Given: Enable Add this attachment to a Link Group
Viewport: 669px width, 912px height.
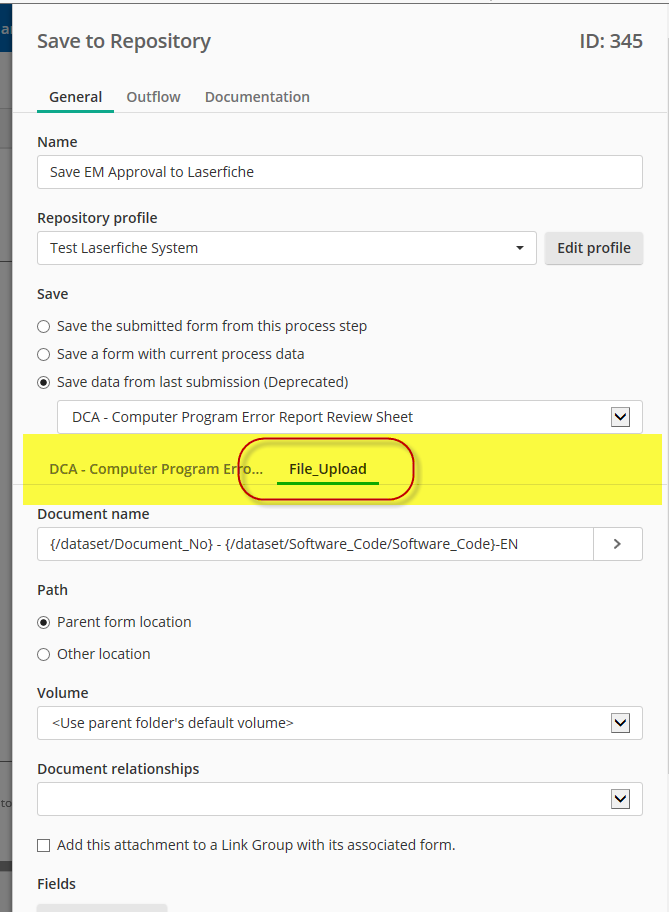Looking at the screenshot, I should tap(44, 845).
